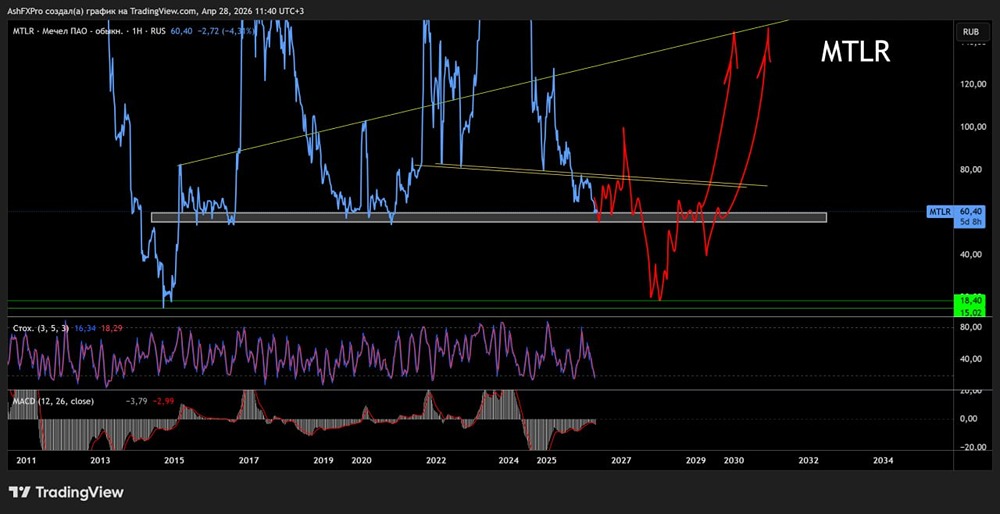1000x514 pixels.
Task: Click the 2034 year on time axis
Action: [883, 460]
